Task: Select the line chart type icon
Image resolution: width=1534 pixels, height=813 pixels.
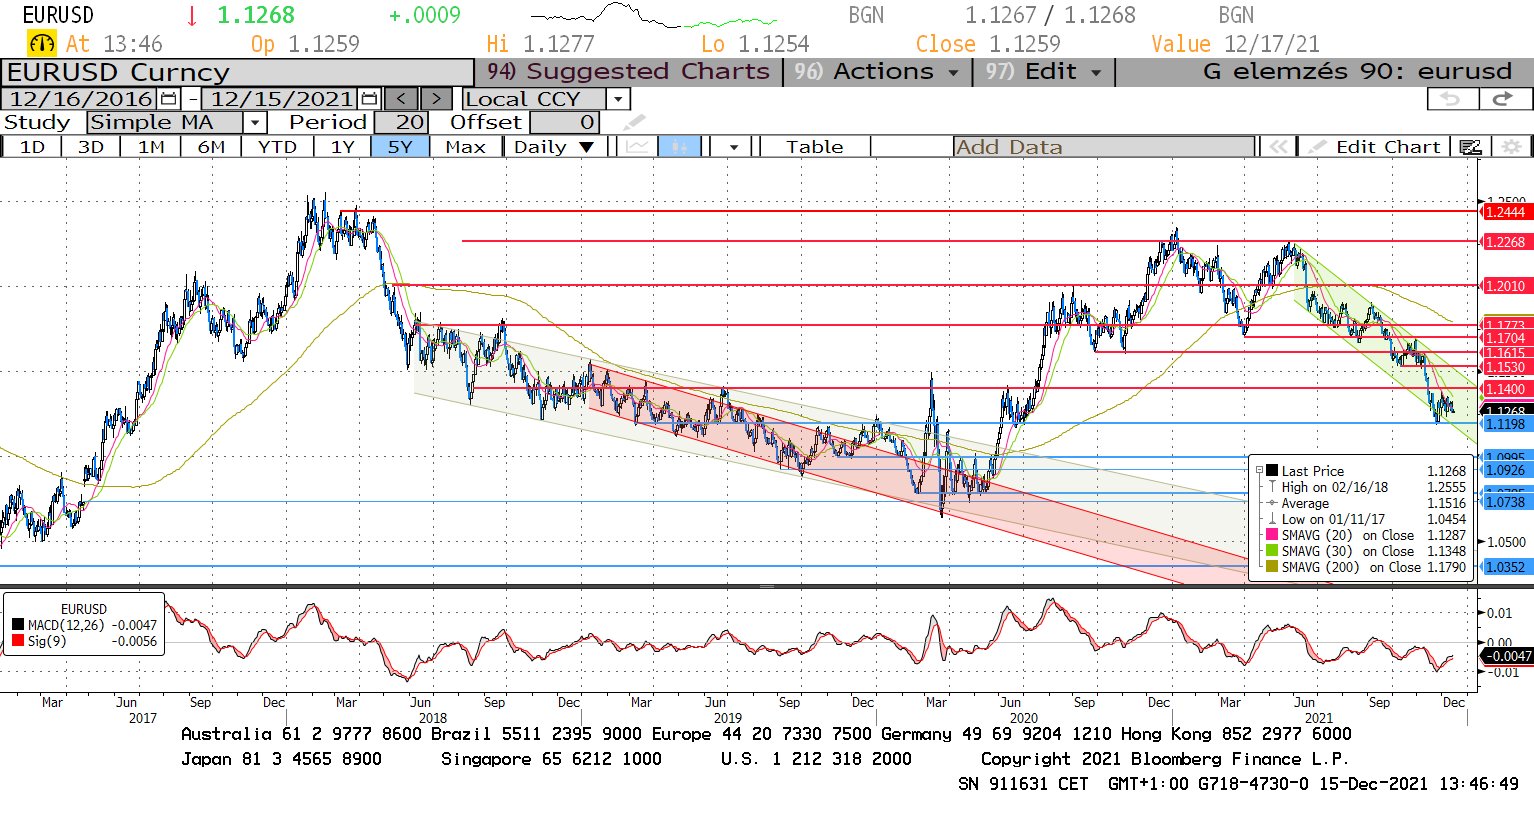Action: click(x=637, y=147)
